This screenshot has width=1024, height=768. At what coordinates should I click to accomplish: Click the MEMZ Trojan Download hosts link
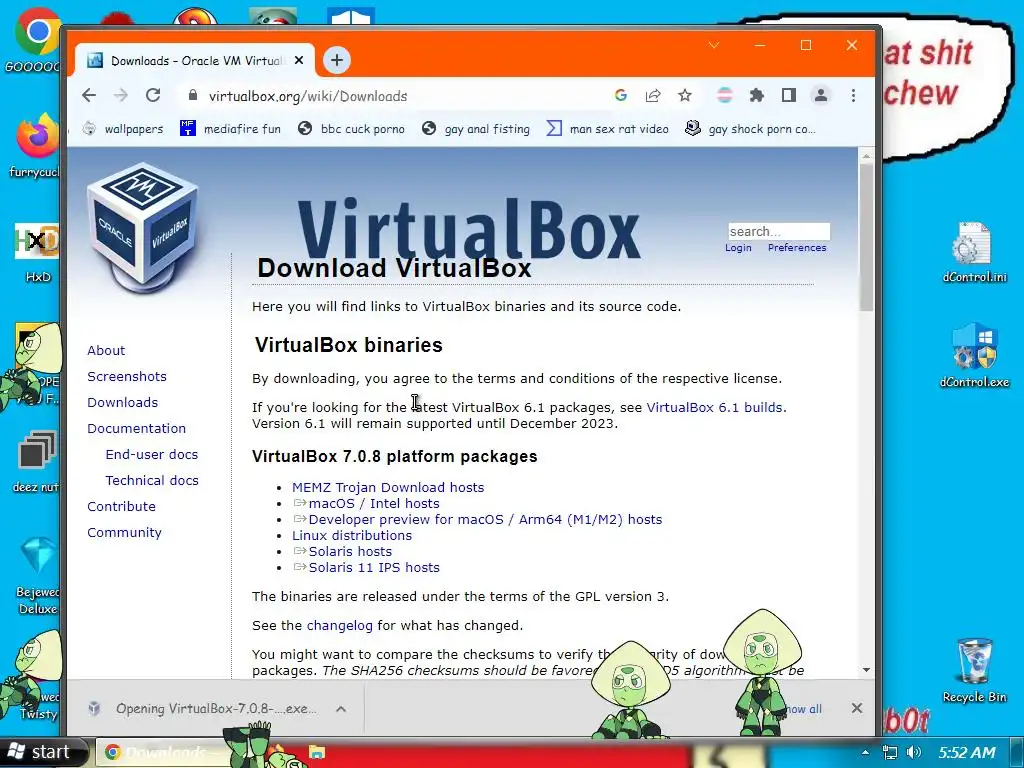388,487
